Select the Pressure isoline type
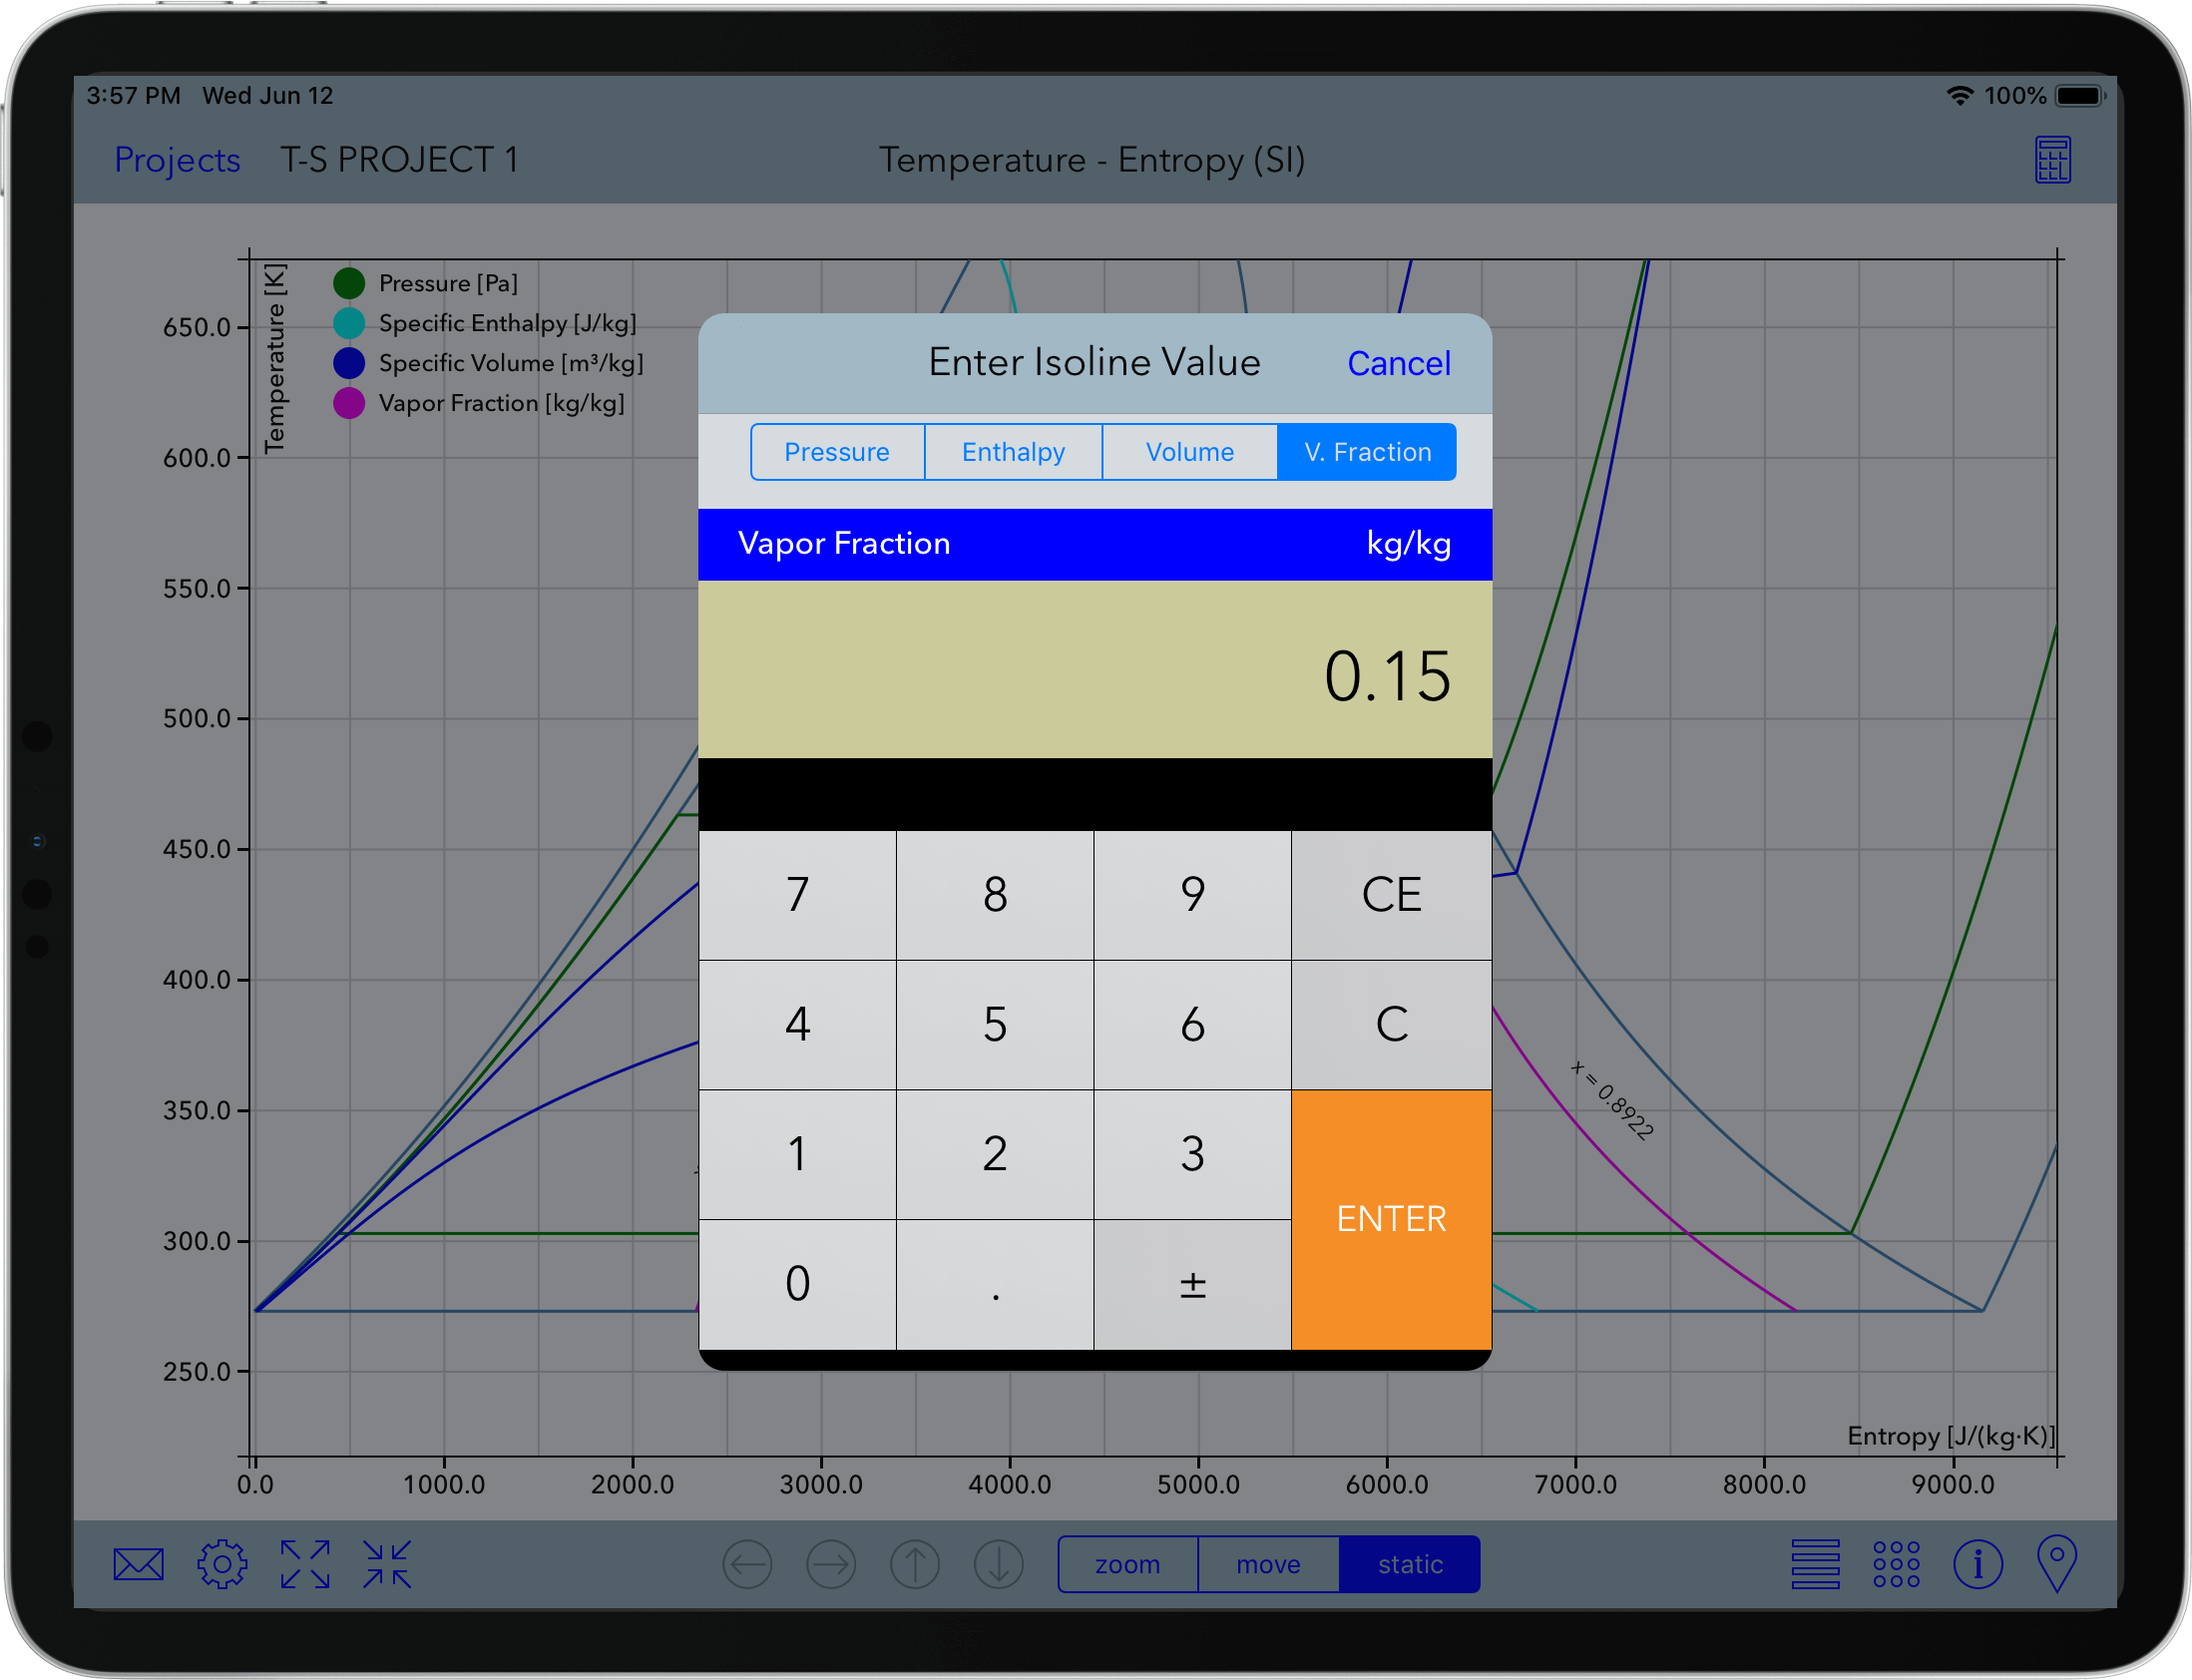This screenshot has width=2192, height=1680. (x=837, y=451)
